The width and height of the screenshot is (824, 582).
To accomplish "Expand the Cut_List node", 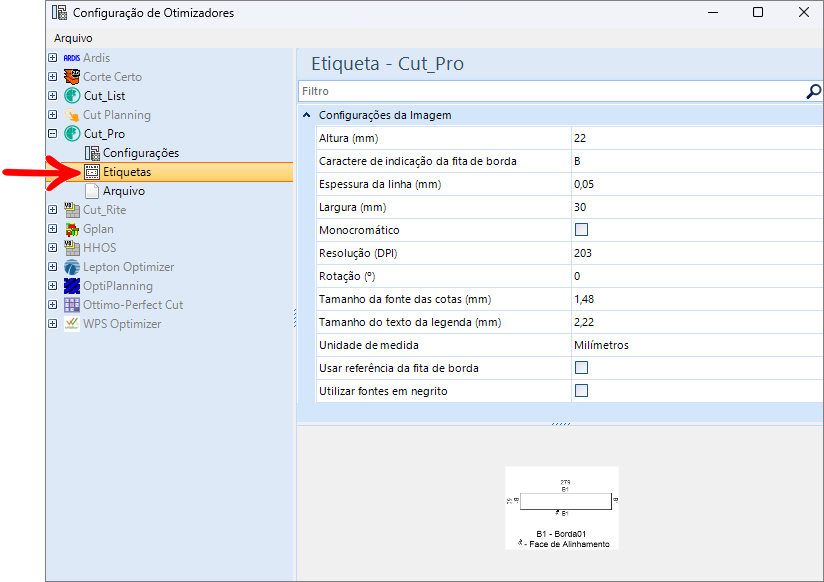I will click(x=53, y=96).
